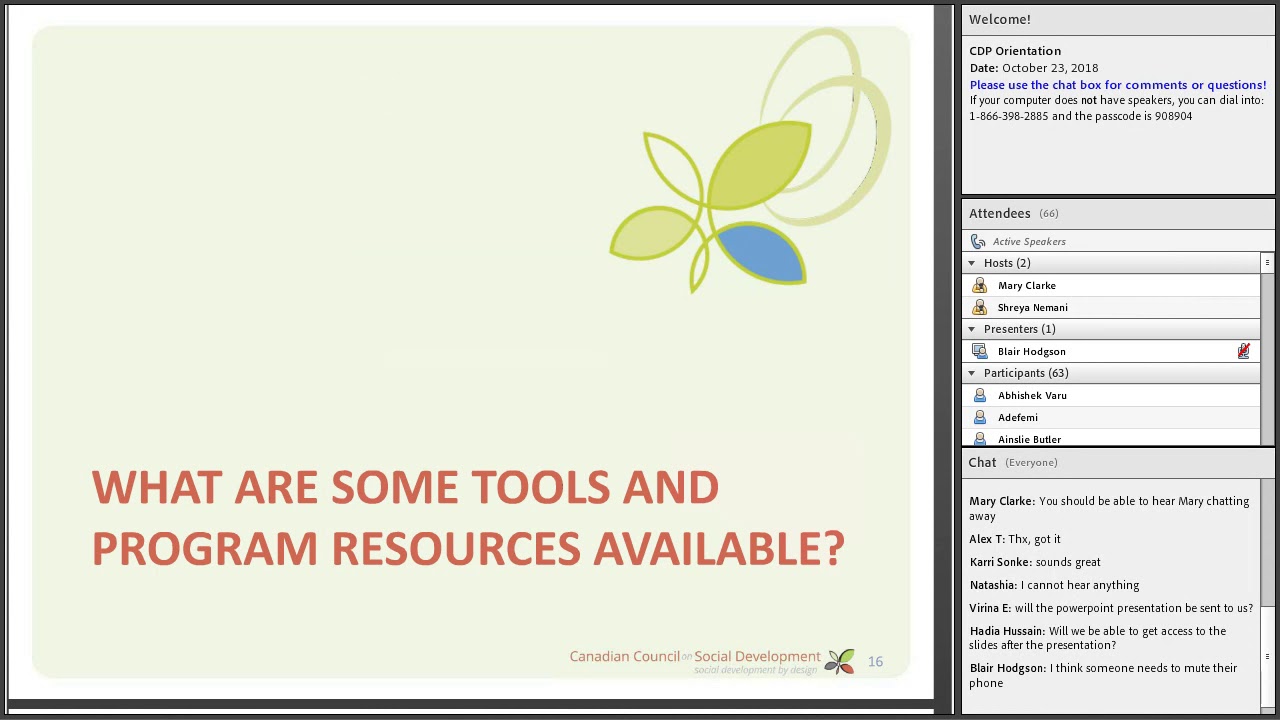The image size is (1280, 720).
Task: Click Ainslie Butler's participant icon
Action: tap(979, 439)
